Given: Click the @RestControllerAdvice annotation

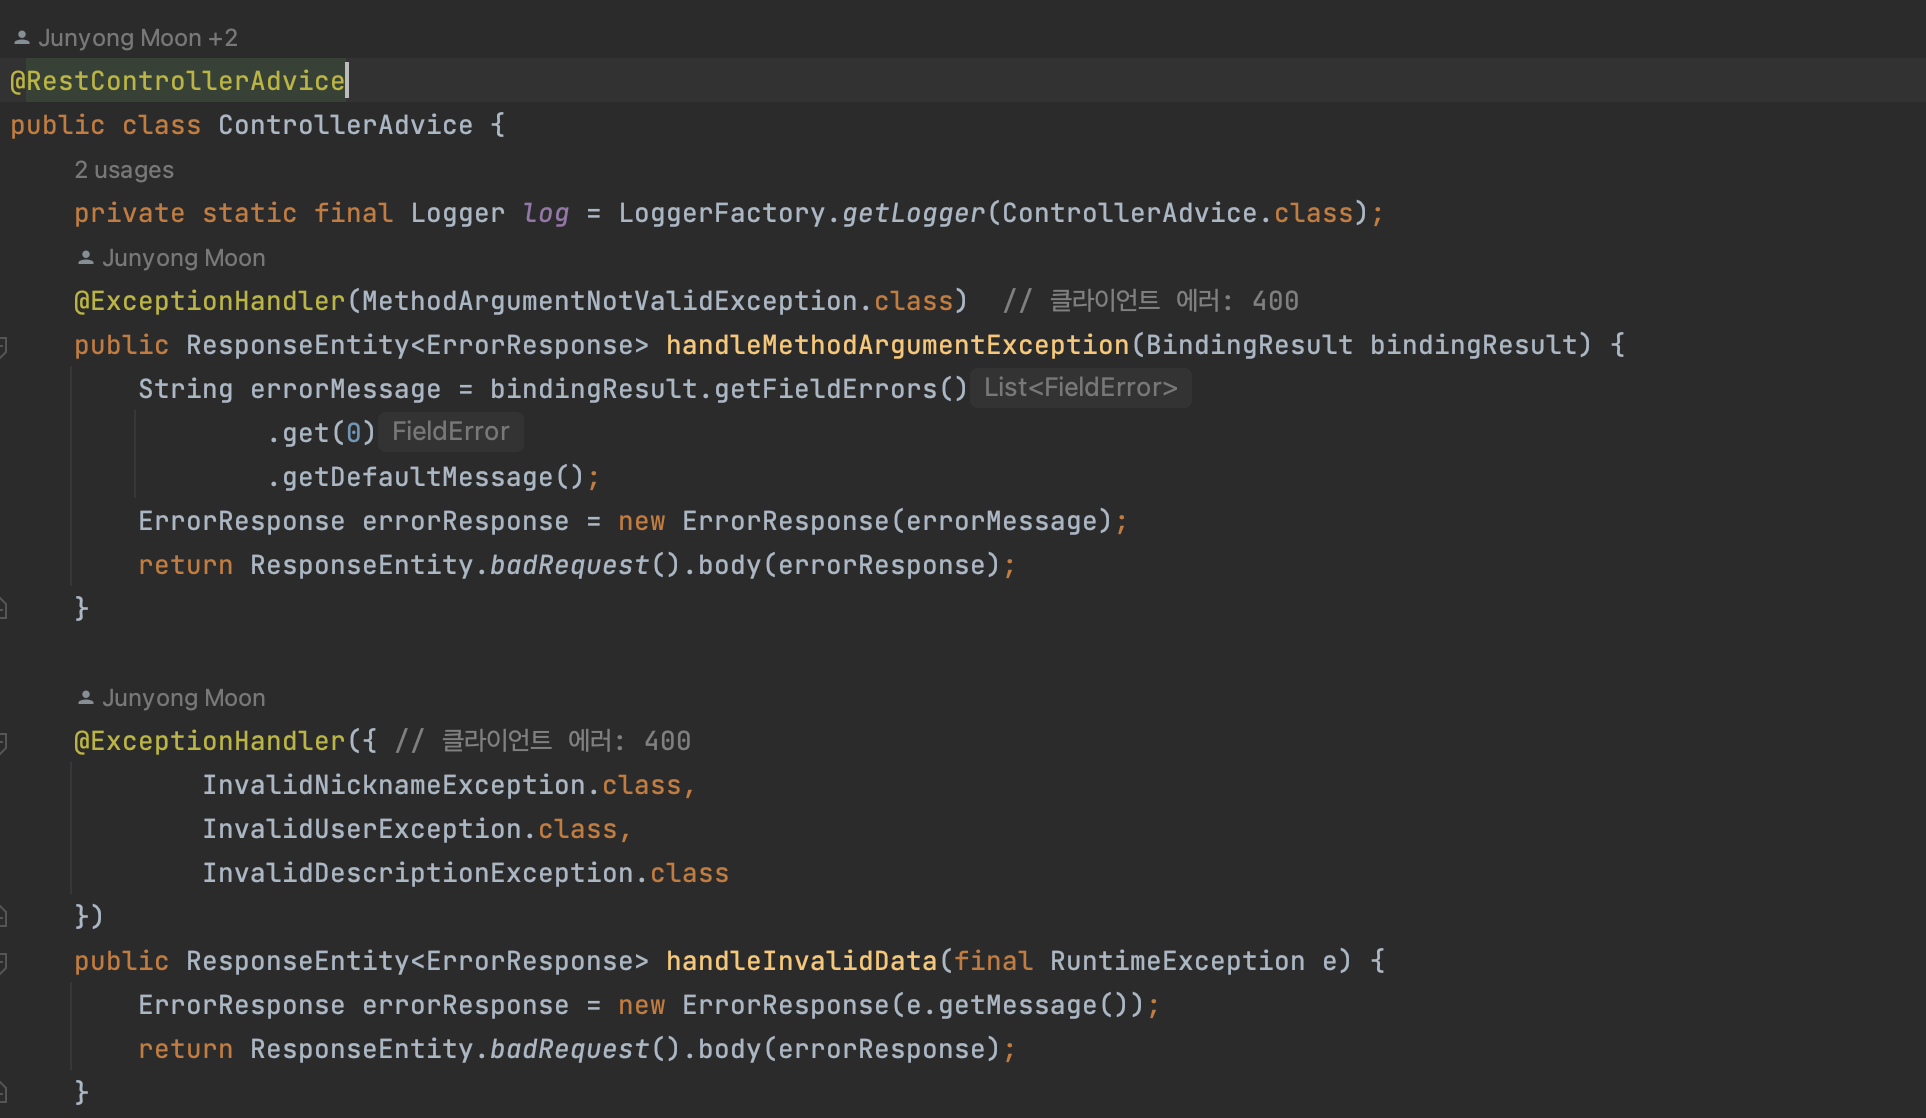Looking at the screenshot, I should [x=178, y=81].
